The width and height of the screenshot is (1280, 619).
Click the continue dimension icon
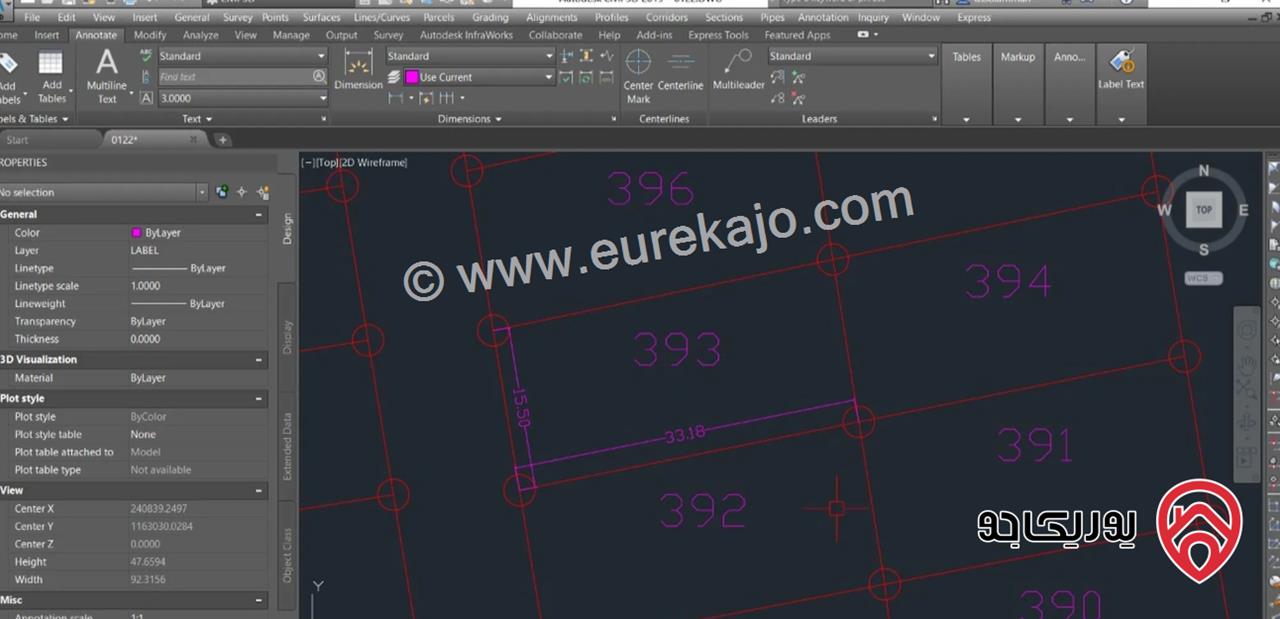point(446,98)
